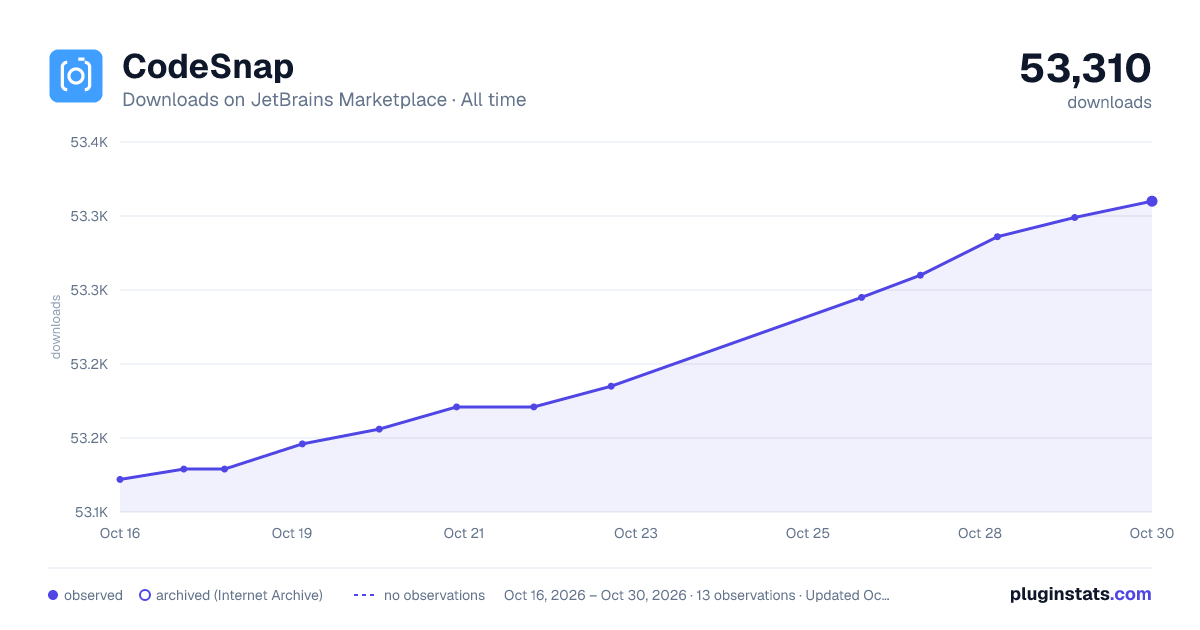
Task: Click the Oct 23 x-axis label
Action: tap(636, 533)
